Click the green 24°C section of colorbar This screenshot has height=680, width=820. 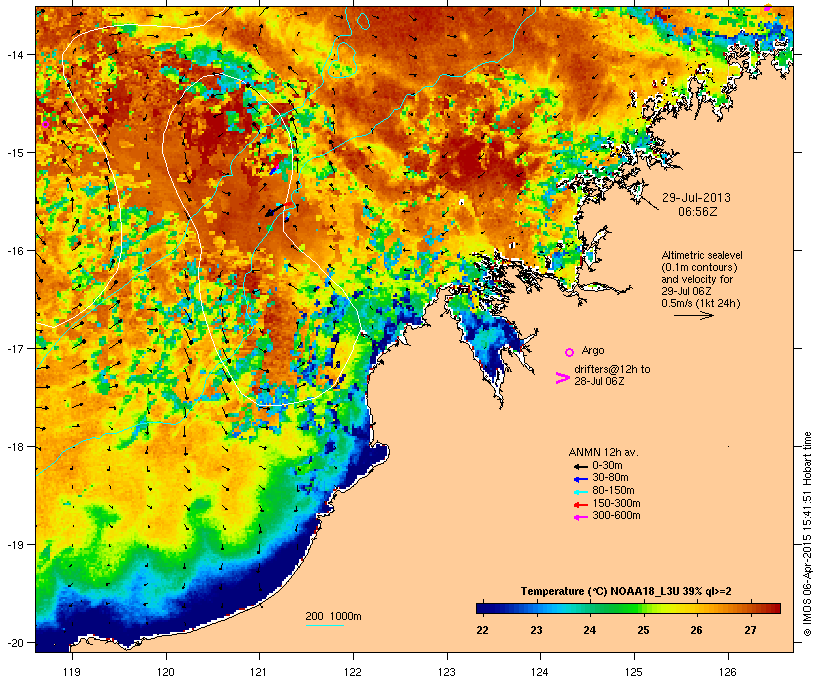pos(590,608)
